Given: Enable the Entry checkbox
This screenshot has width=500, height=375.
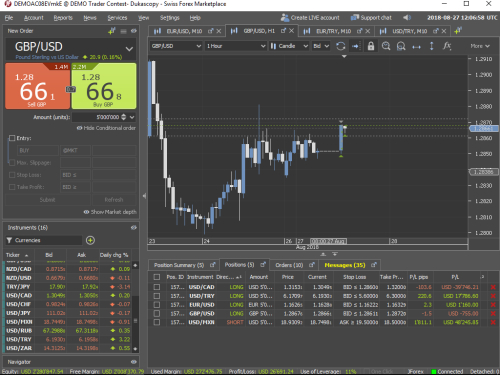Looking at the screenshot, I should [12, 138].
